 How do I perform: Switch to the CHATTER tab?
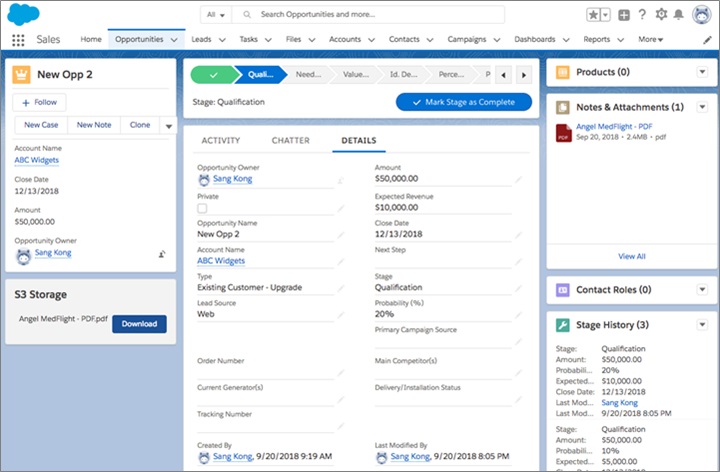[x=291, y=140]
